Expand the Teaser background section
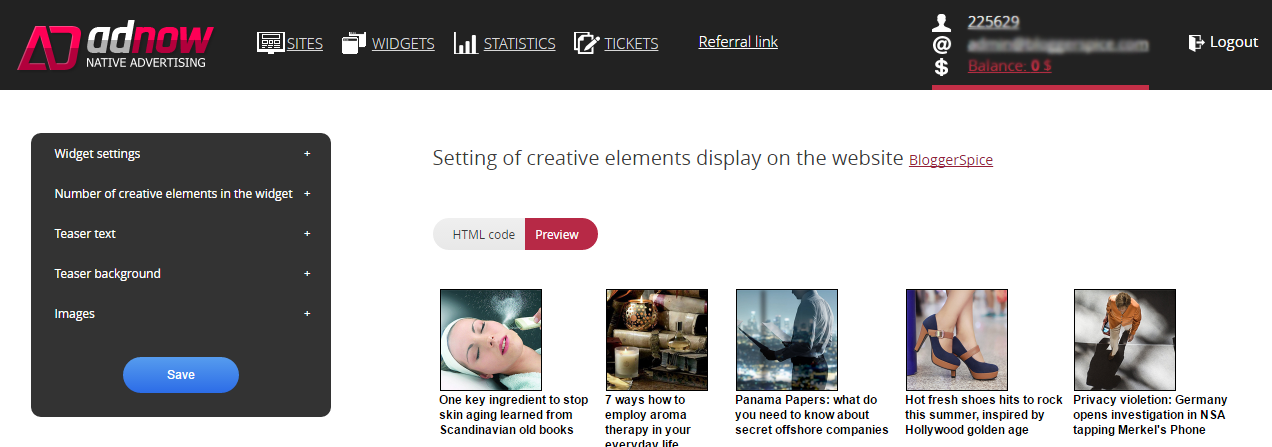1272x447 pixels. 307,274
